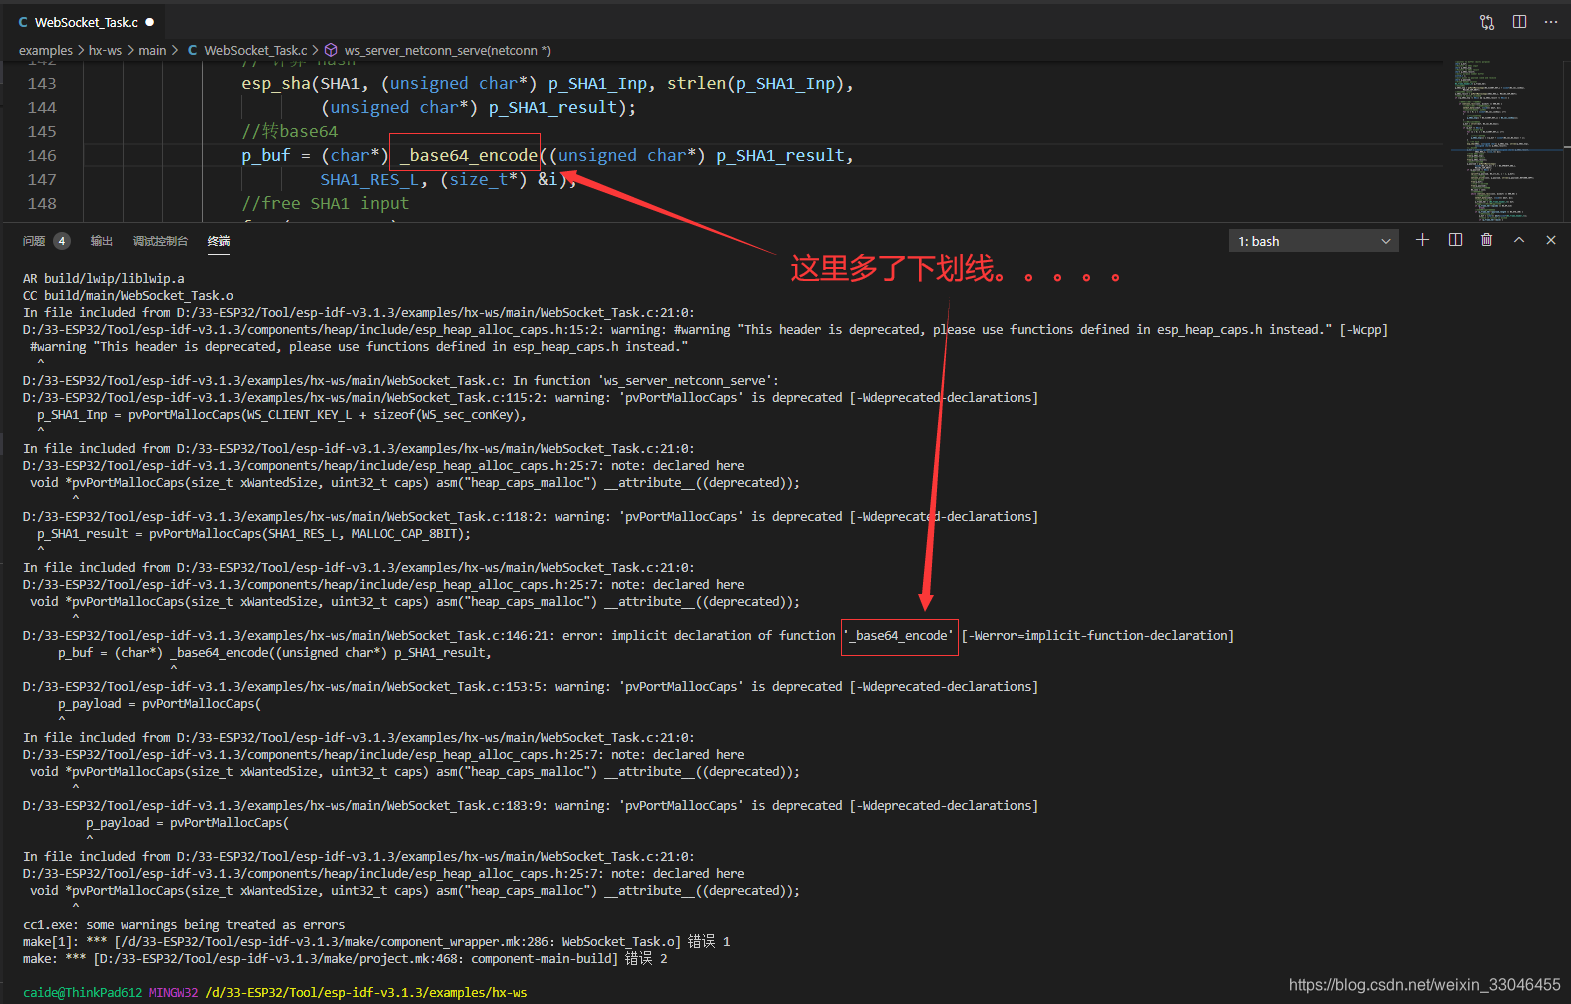The width and height of the screenshot is (1571, 1004).
Task: Click 'make[1]: *** component_wrapper.mk:286' error line
Action: (377, 942)
